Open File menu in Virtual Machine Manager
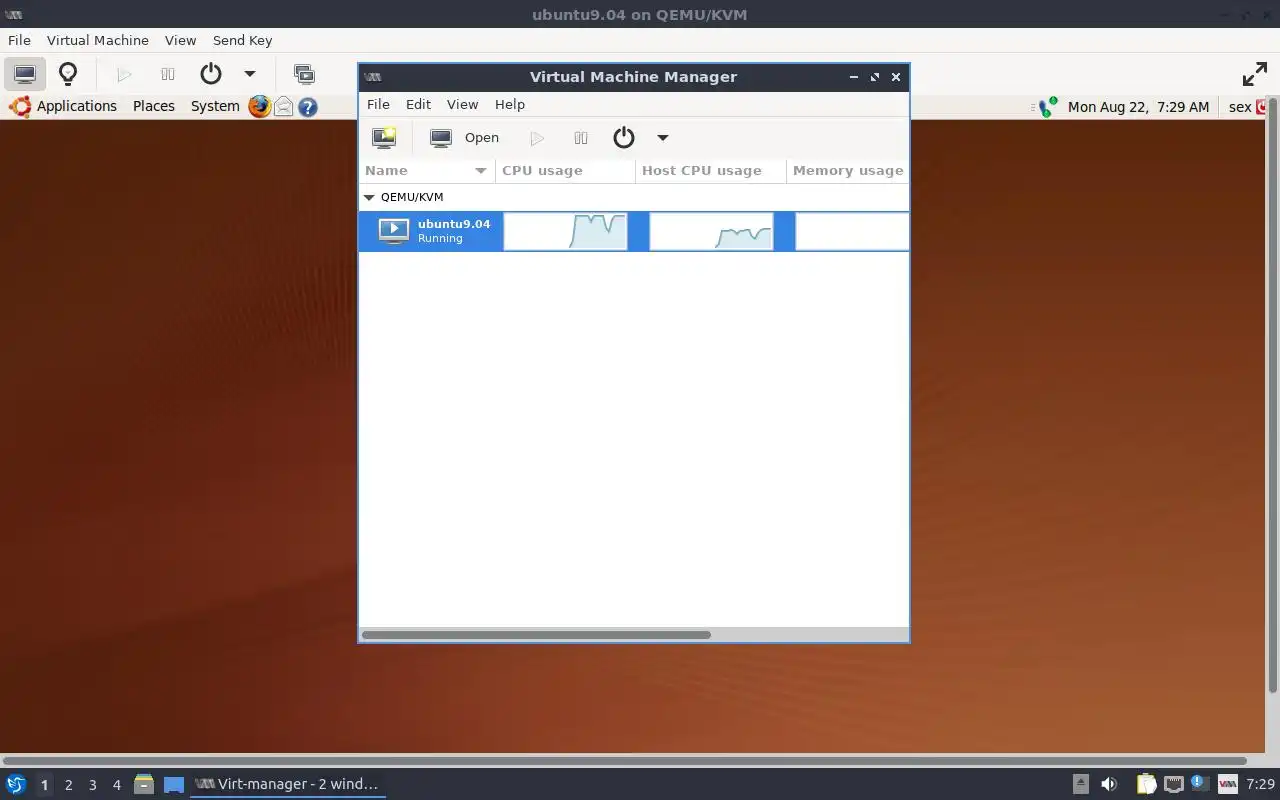Viewport: 1280px width, 800px height. tap(378, 104)
